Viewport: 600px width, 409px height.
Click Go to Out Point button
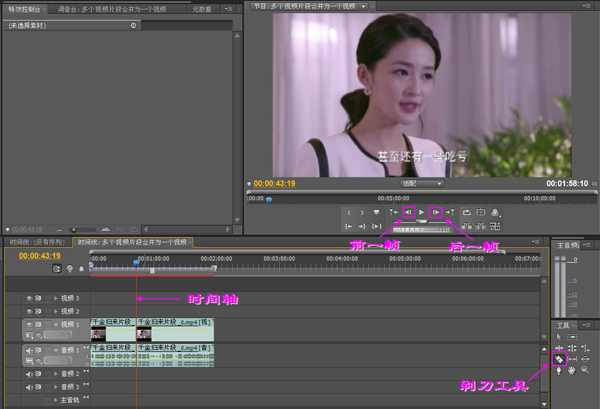[x=362, y=226]
